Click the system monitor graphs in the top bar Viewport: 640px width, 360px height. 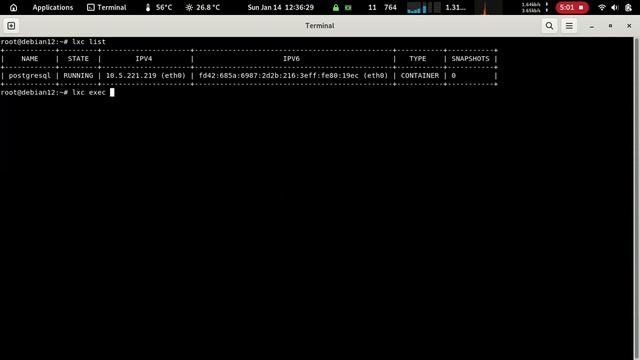click(x=424, y=7)
